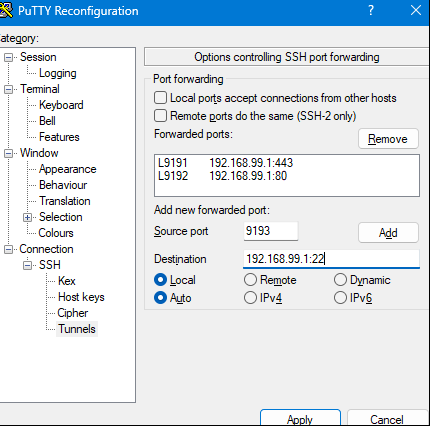Select the Remote radio button
430x426 pixels.
point(250,280)
